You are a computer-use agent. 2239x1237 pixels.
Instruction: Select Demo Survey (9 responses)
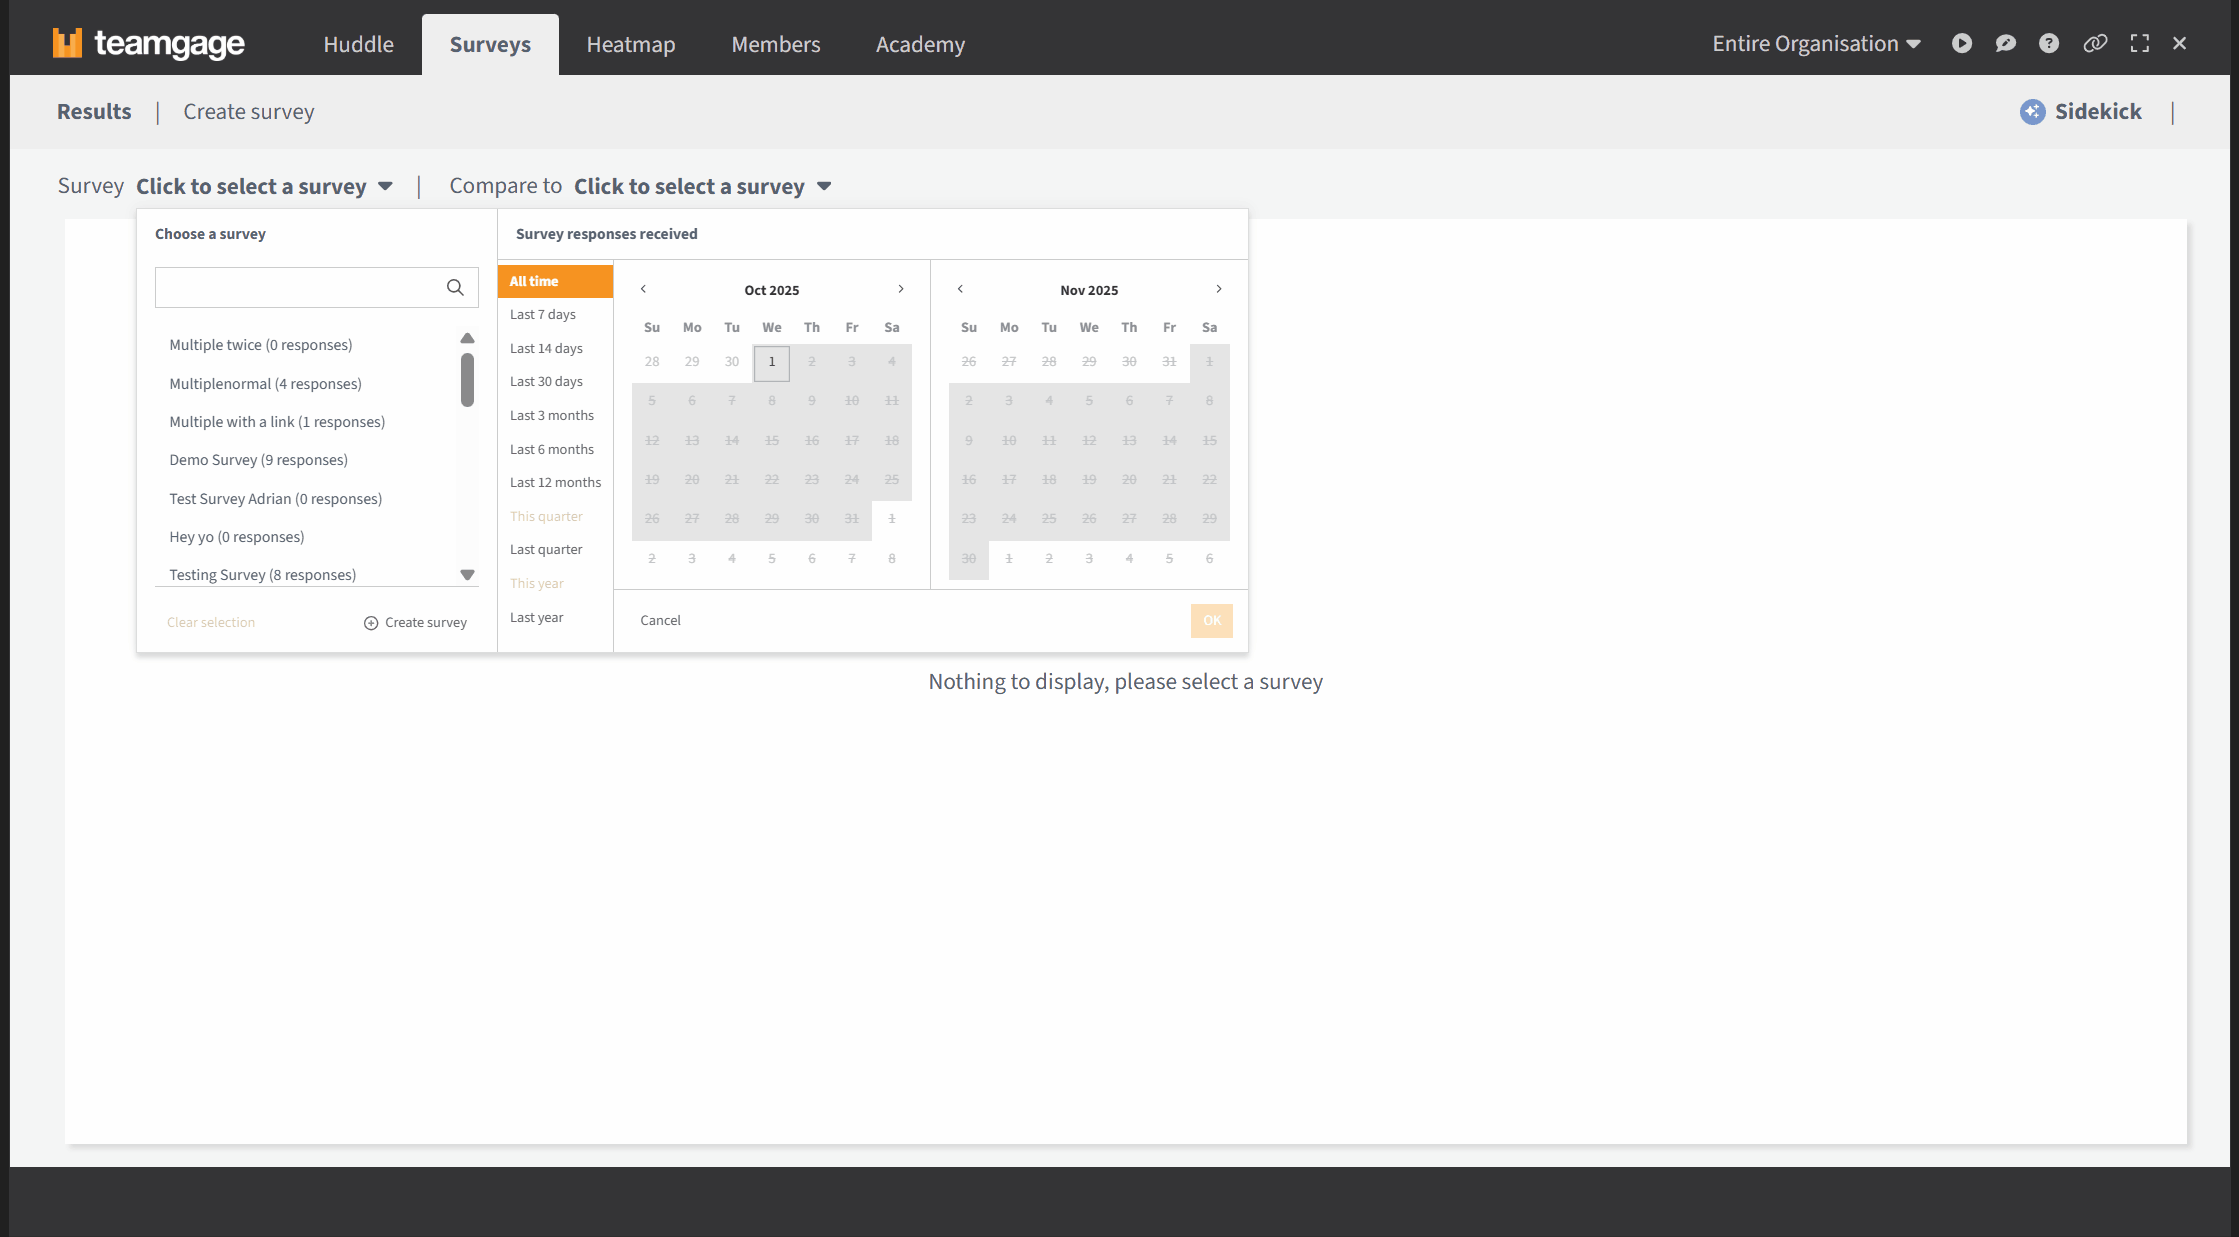pos(258,460)
